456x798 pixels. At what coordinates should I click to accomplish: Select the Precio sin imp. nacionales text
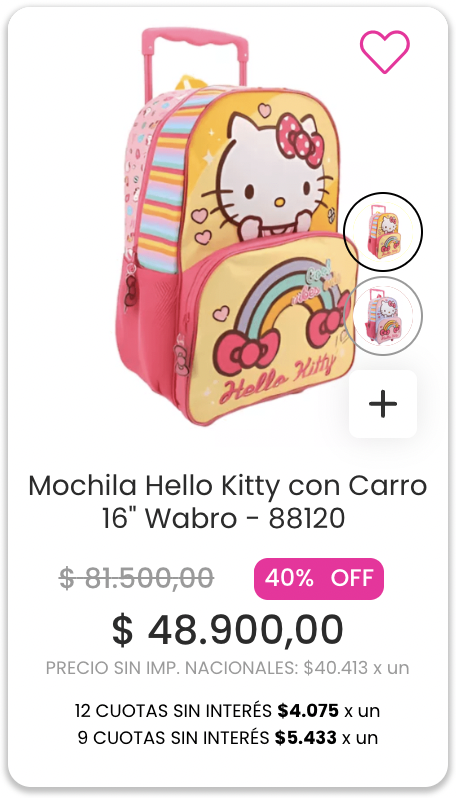[227, 668]
